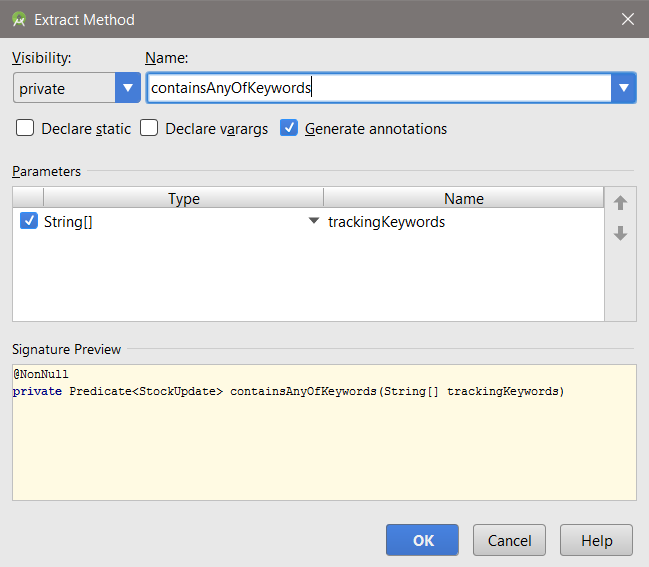Click the method name input field
Image resolution: width=649 pixels, height=567 pixels.
coord(378,88)
